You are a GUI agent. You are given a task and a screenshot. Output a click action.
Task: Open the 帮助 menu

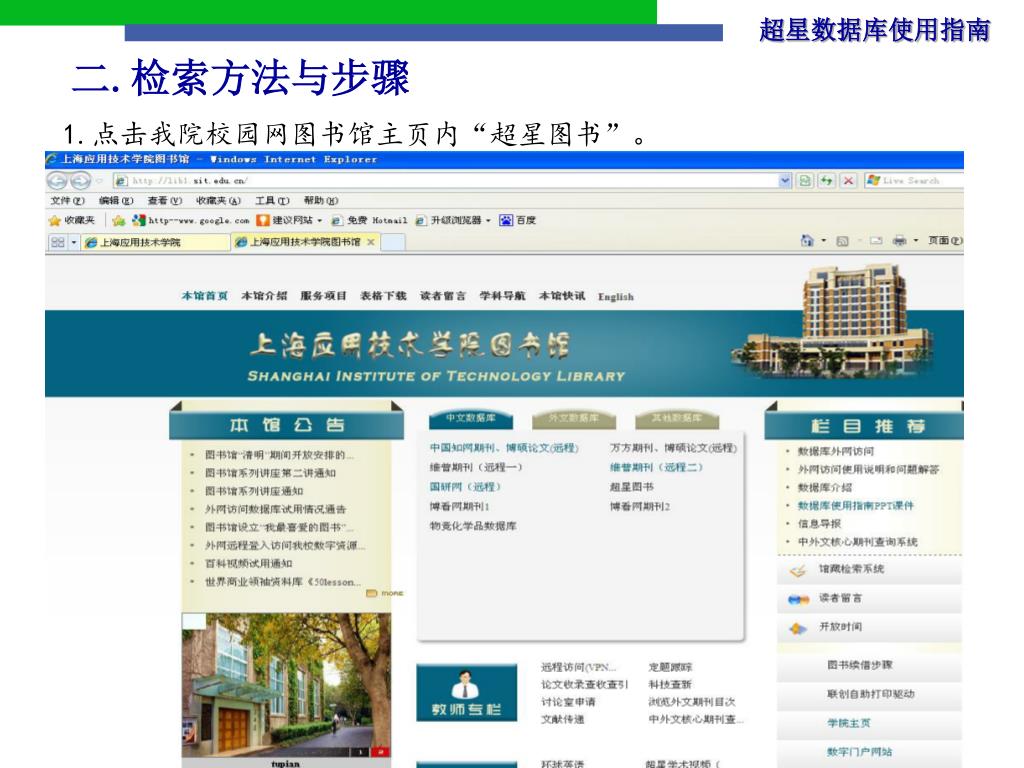[x=321, y=200]
